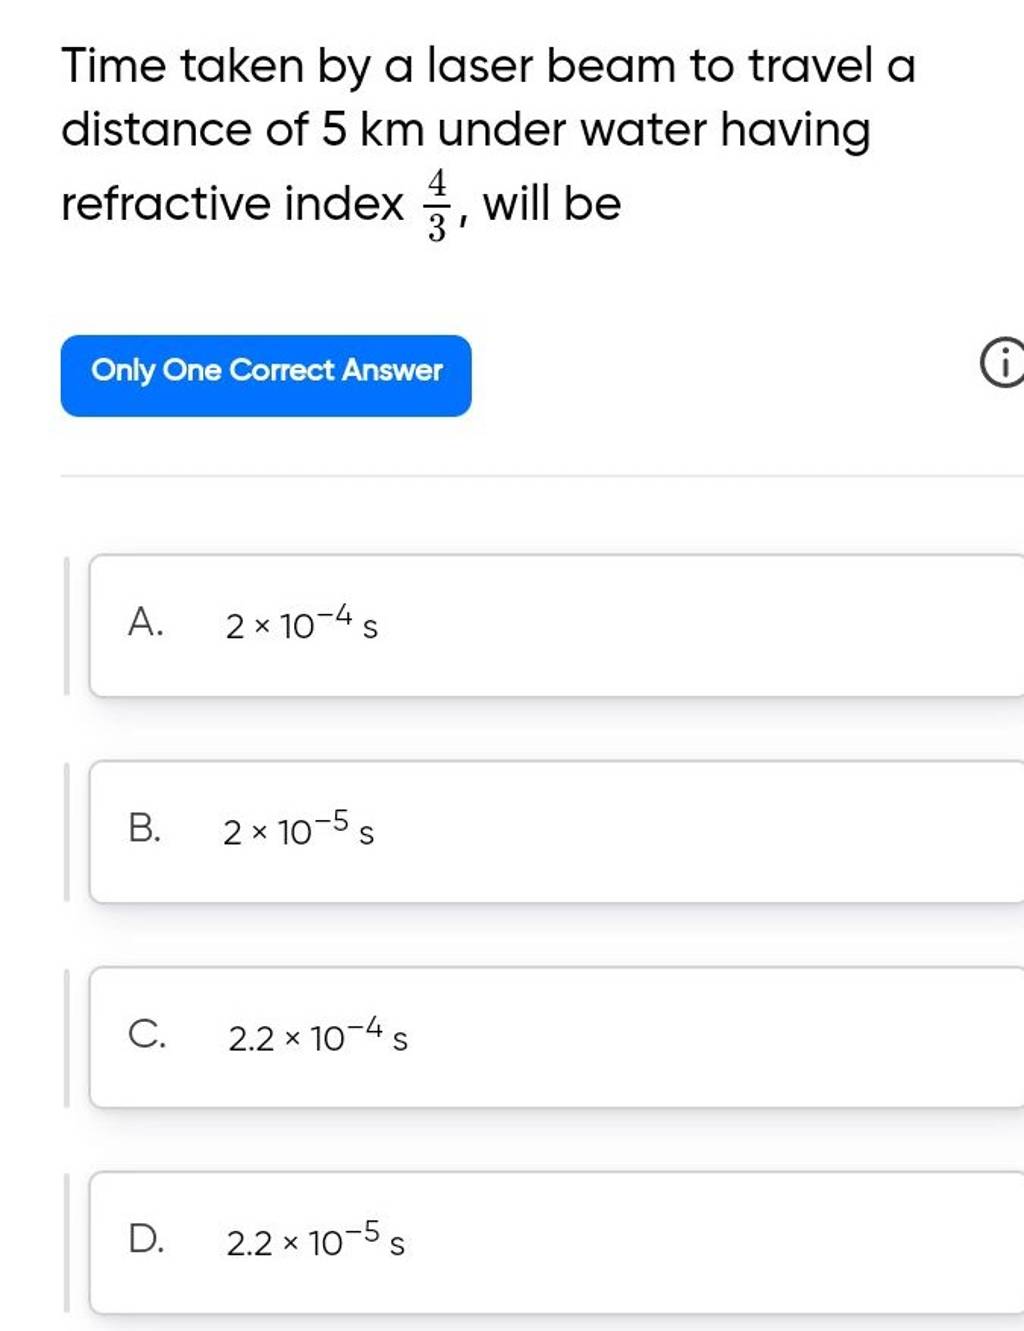Click the letter A option label
The height and width of the screenshot is (1331, 1024).
tap(145, 624)
